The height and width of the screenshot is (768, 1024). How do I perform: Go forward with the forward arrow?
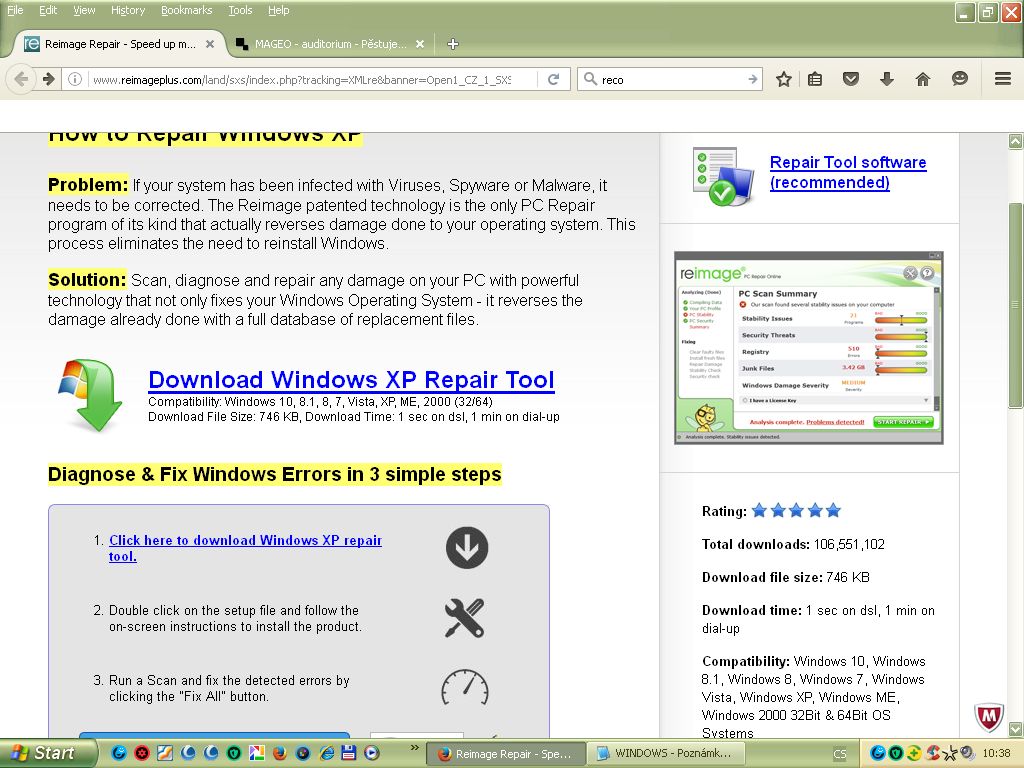(x=48, y=79)
